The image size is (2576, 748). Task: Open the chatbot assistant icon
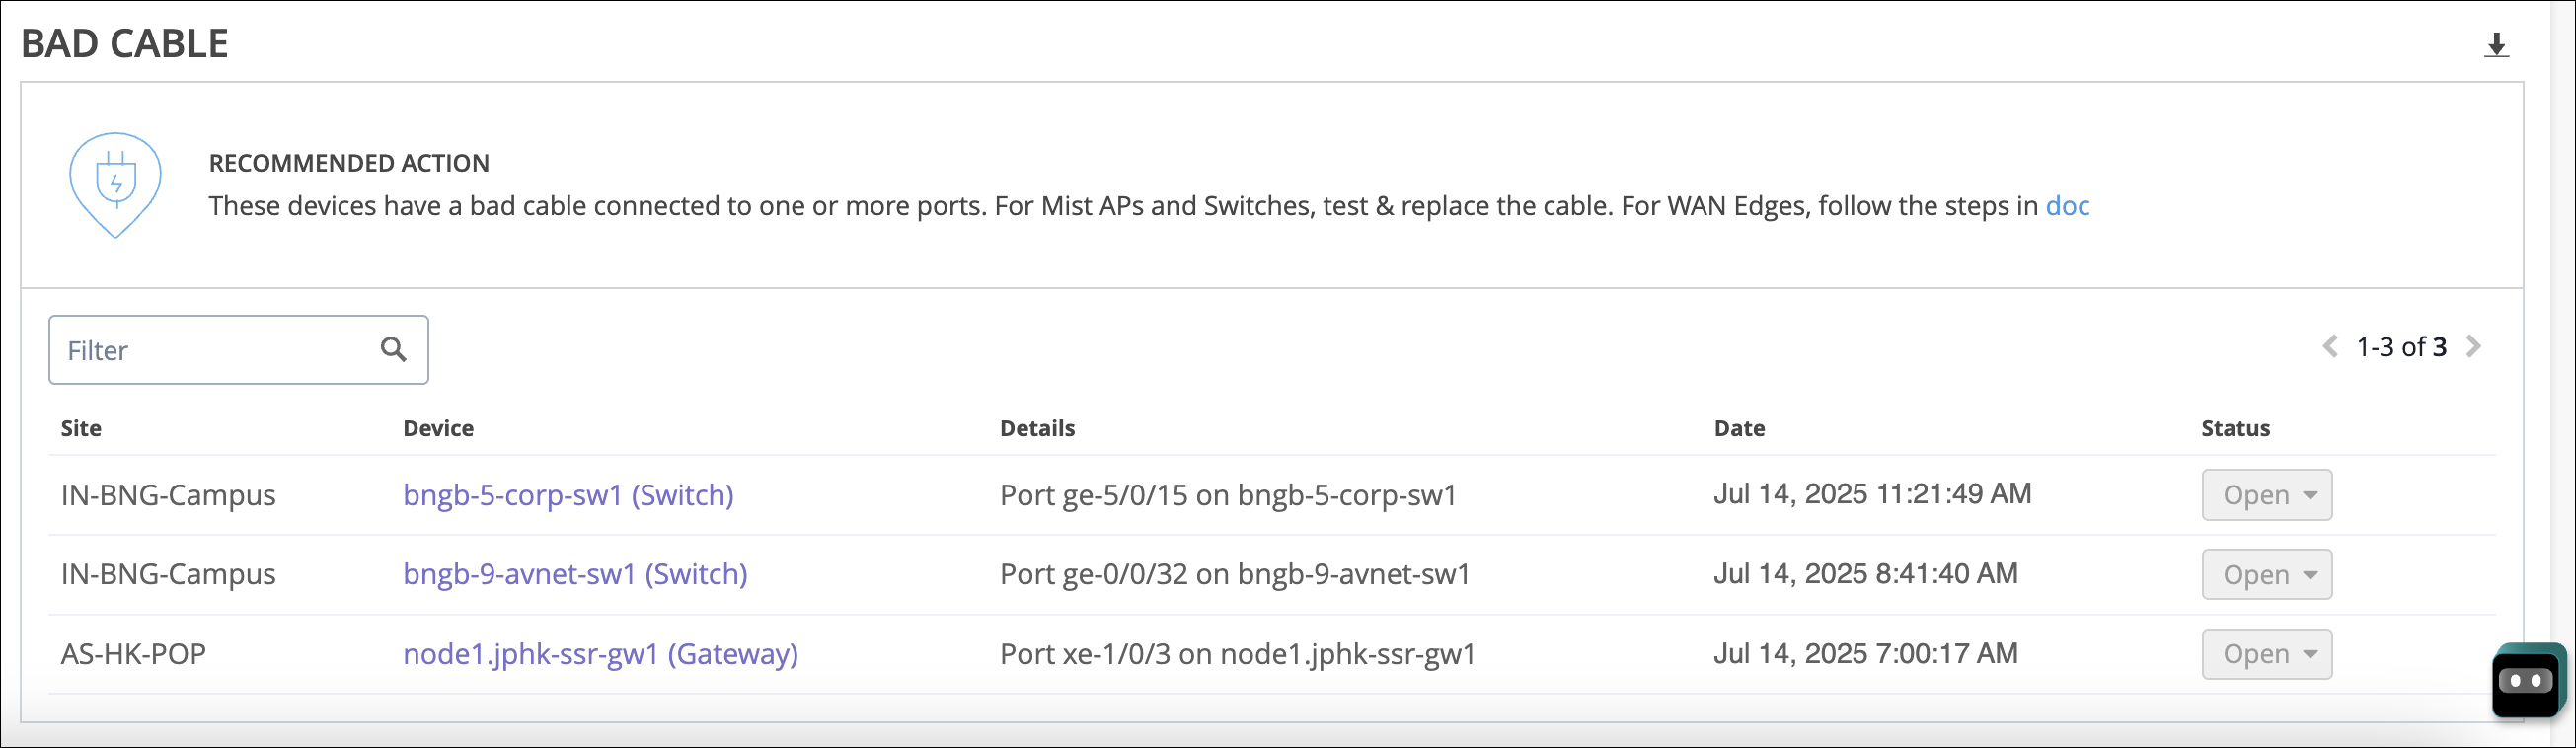[2528, 681]
